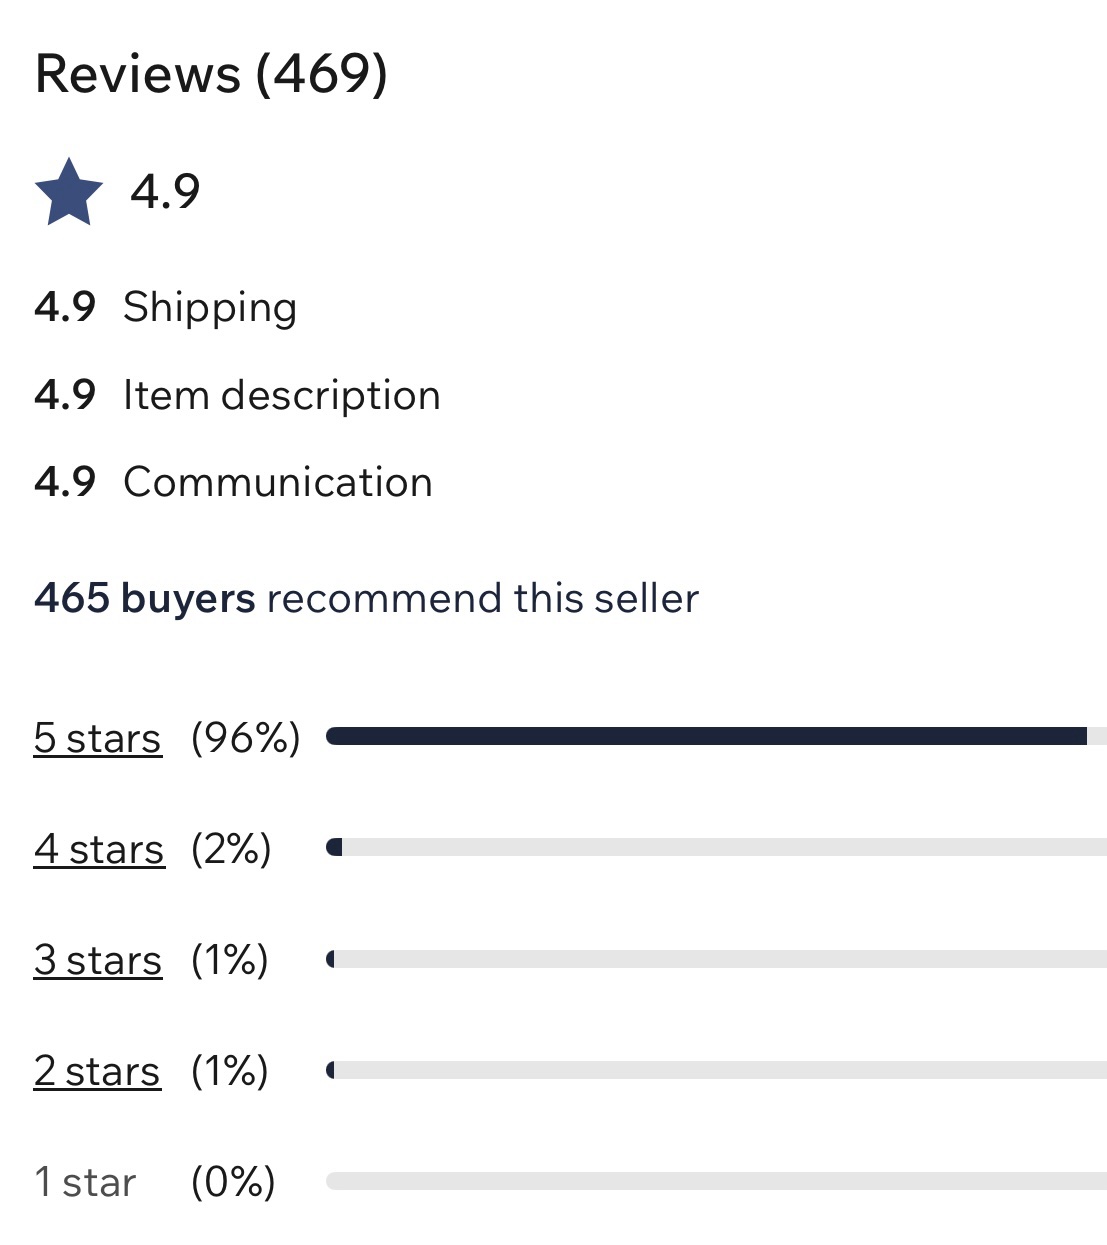This screenshot has width=1107, height=1245.
Task: Click the Reviews (469) heading
Action: click(x=211, y=74)
